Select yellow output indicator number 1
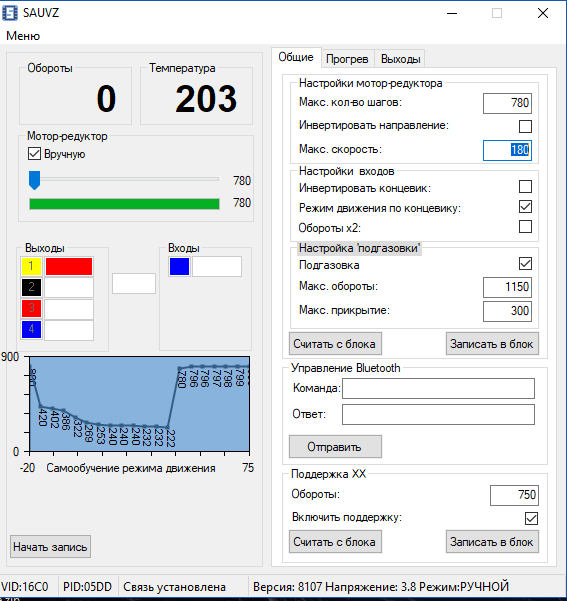567x601 pixels. tap(31, 266)
